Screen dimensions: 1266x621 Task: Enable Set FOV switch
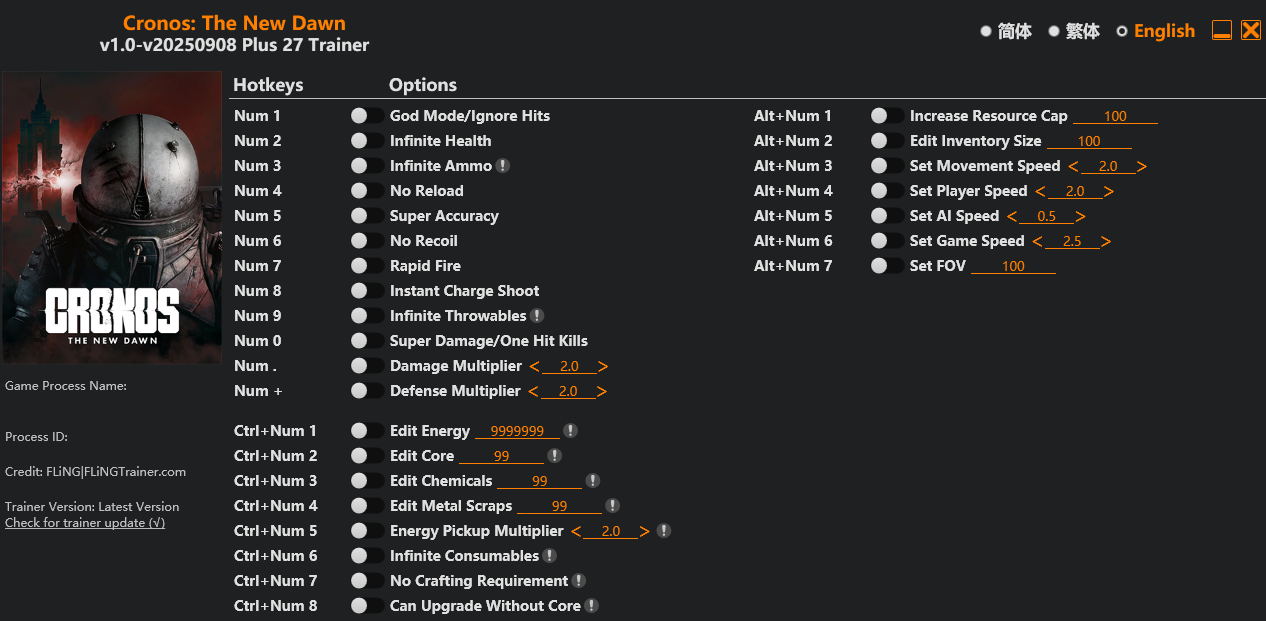click(x=887, y=266)
